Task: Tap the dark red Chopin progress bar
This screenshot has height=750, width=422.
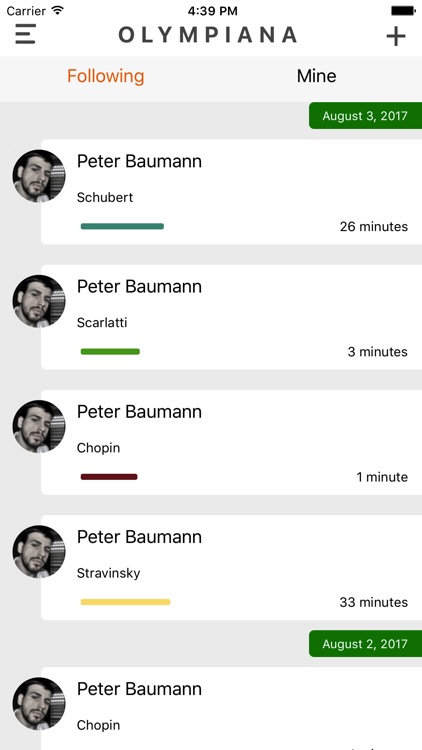Action: coord(109,477)
